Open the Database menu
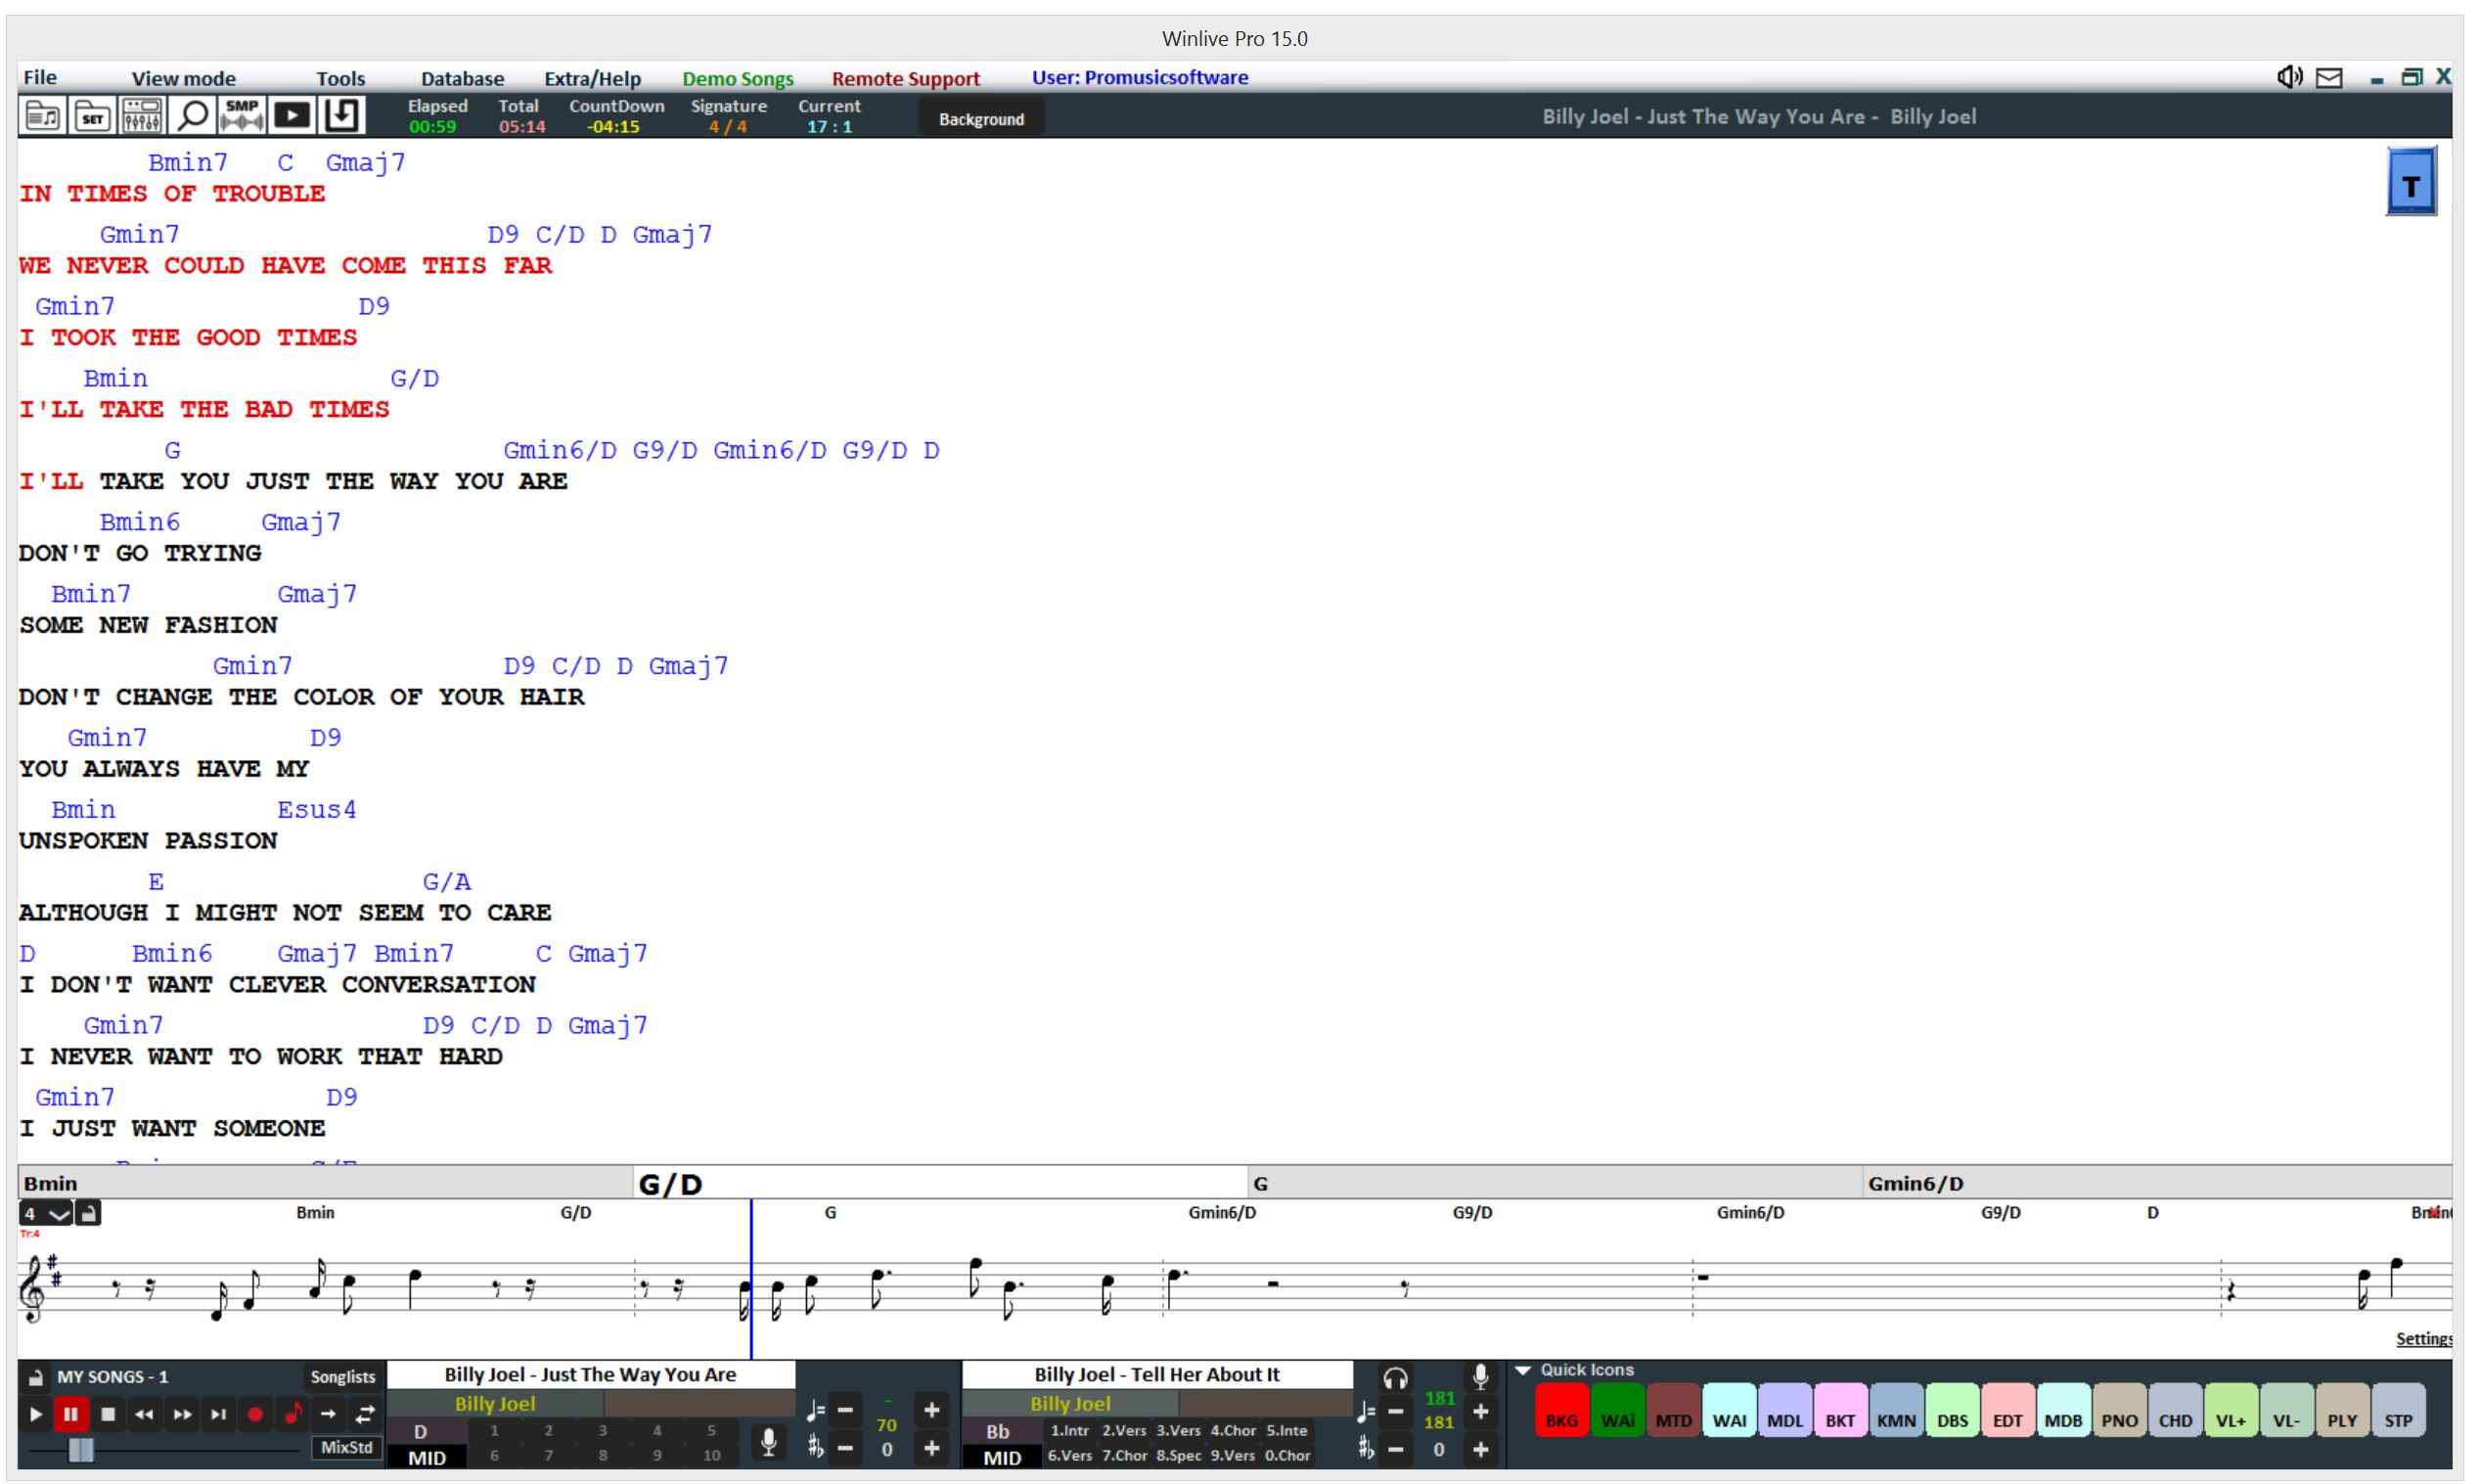The height and width of the screenshot is (1484, 2479). coord(462,78)
